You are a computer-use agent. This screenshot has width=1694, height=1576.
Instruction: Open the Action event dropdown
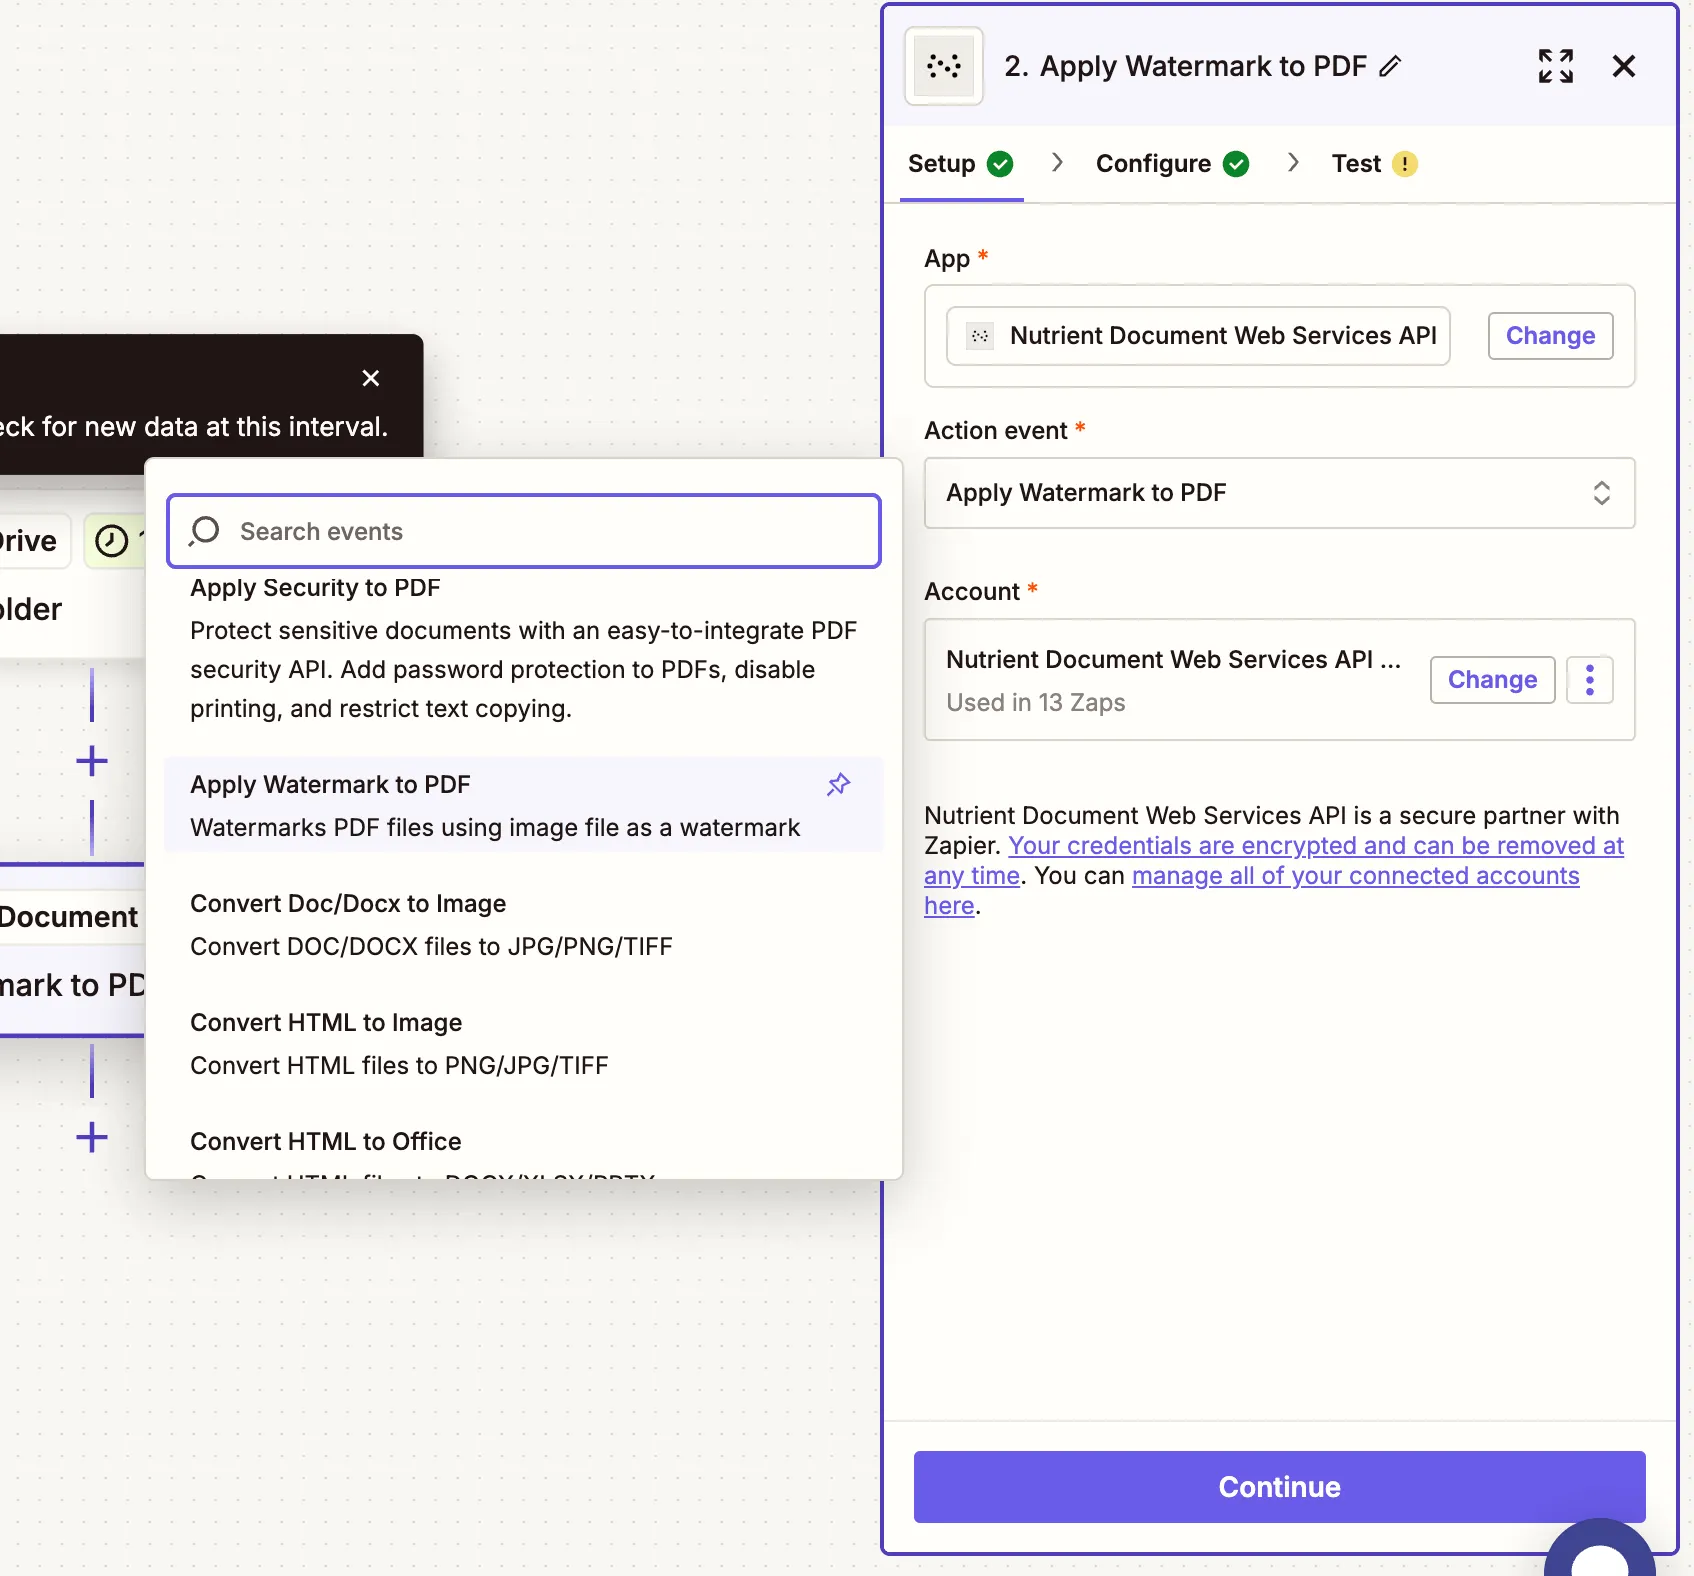1279,493
